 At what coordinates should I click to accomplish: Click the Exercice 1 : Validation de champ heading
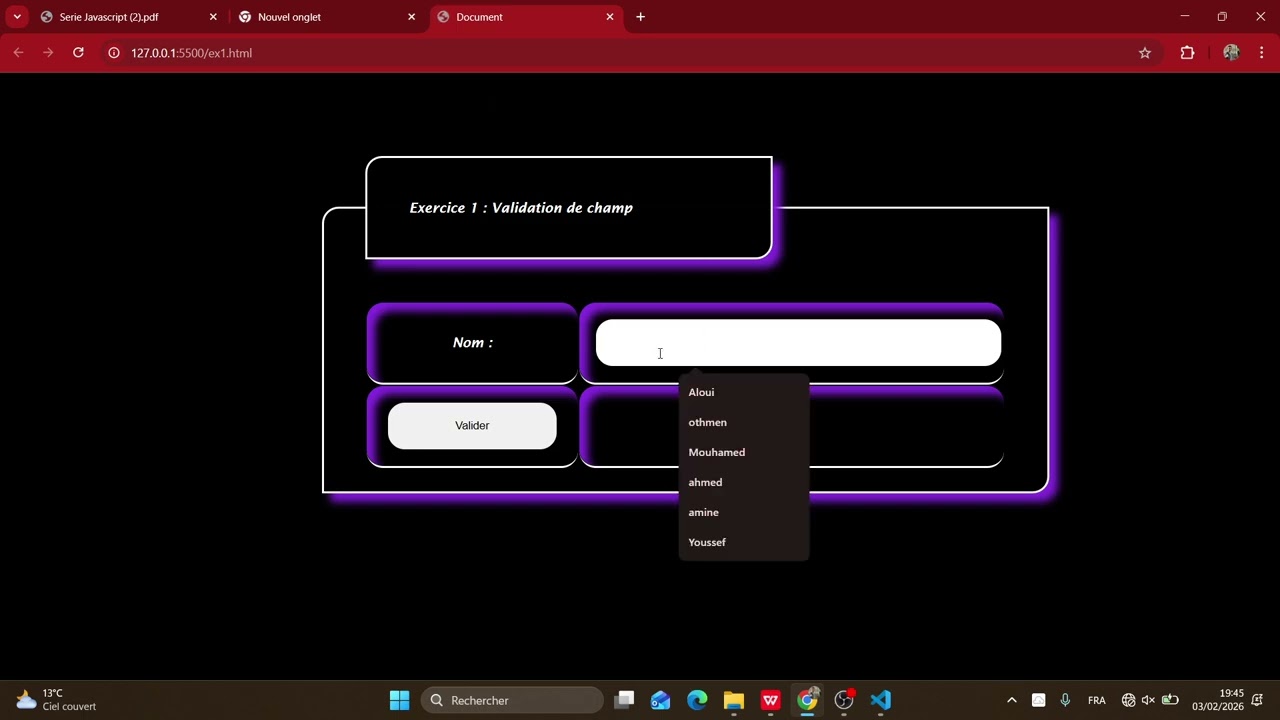point(521,208)
